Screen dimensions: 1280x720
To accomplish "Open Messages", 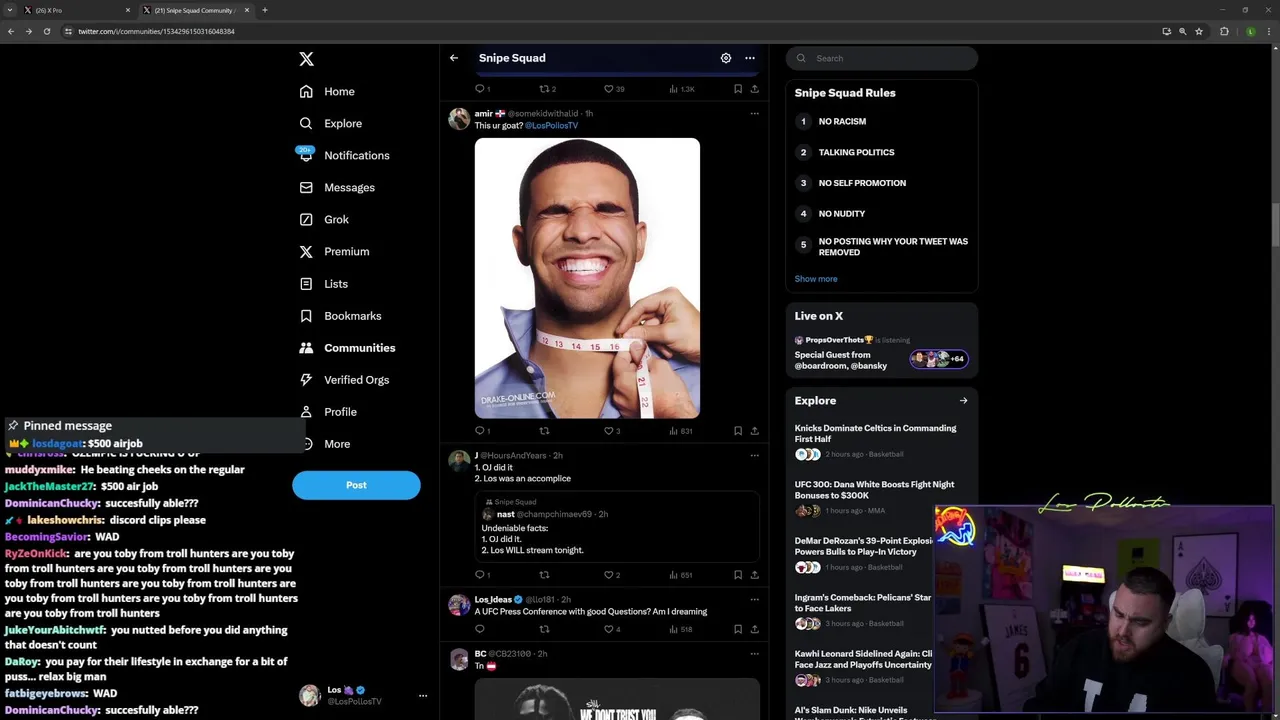I will (337, 187).
